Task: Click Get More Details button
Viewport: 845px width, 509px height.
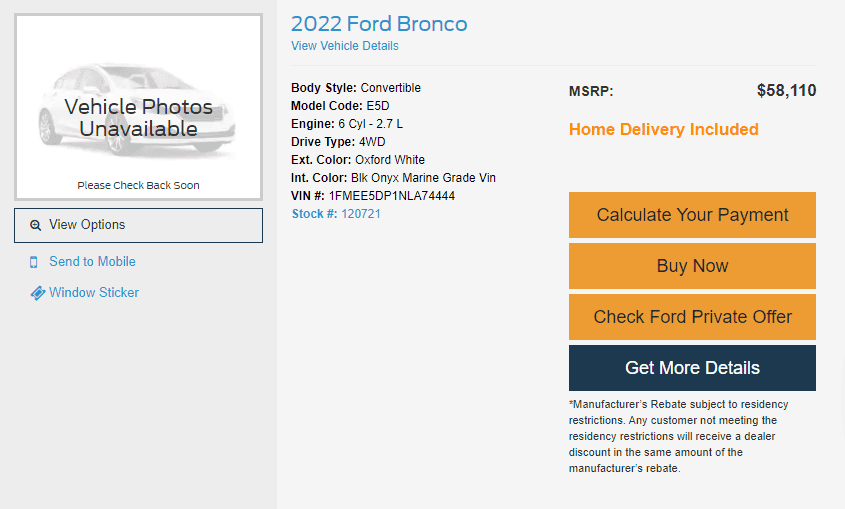Action: [692, 368]
